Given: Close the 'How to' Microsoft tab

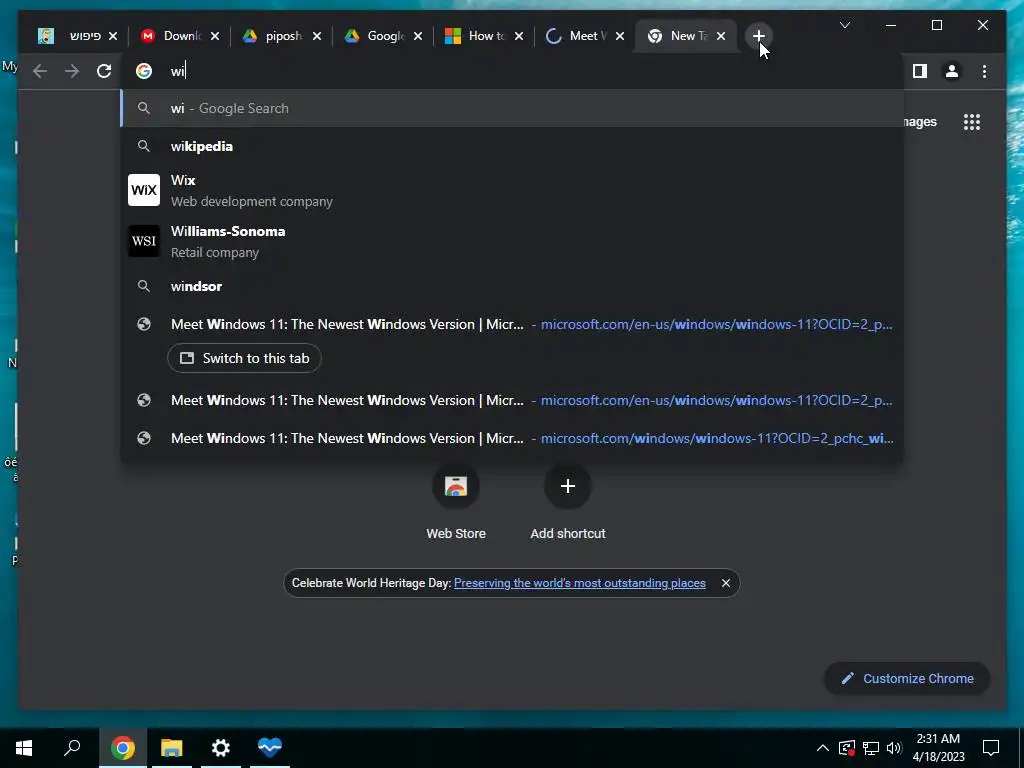Looking at the screenshot, I should click(519, 36).
